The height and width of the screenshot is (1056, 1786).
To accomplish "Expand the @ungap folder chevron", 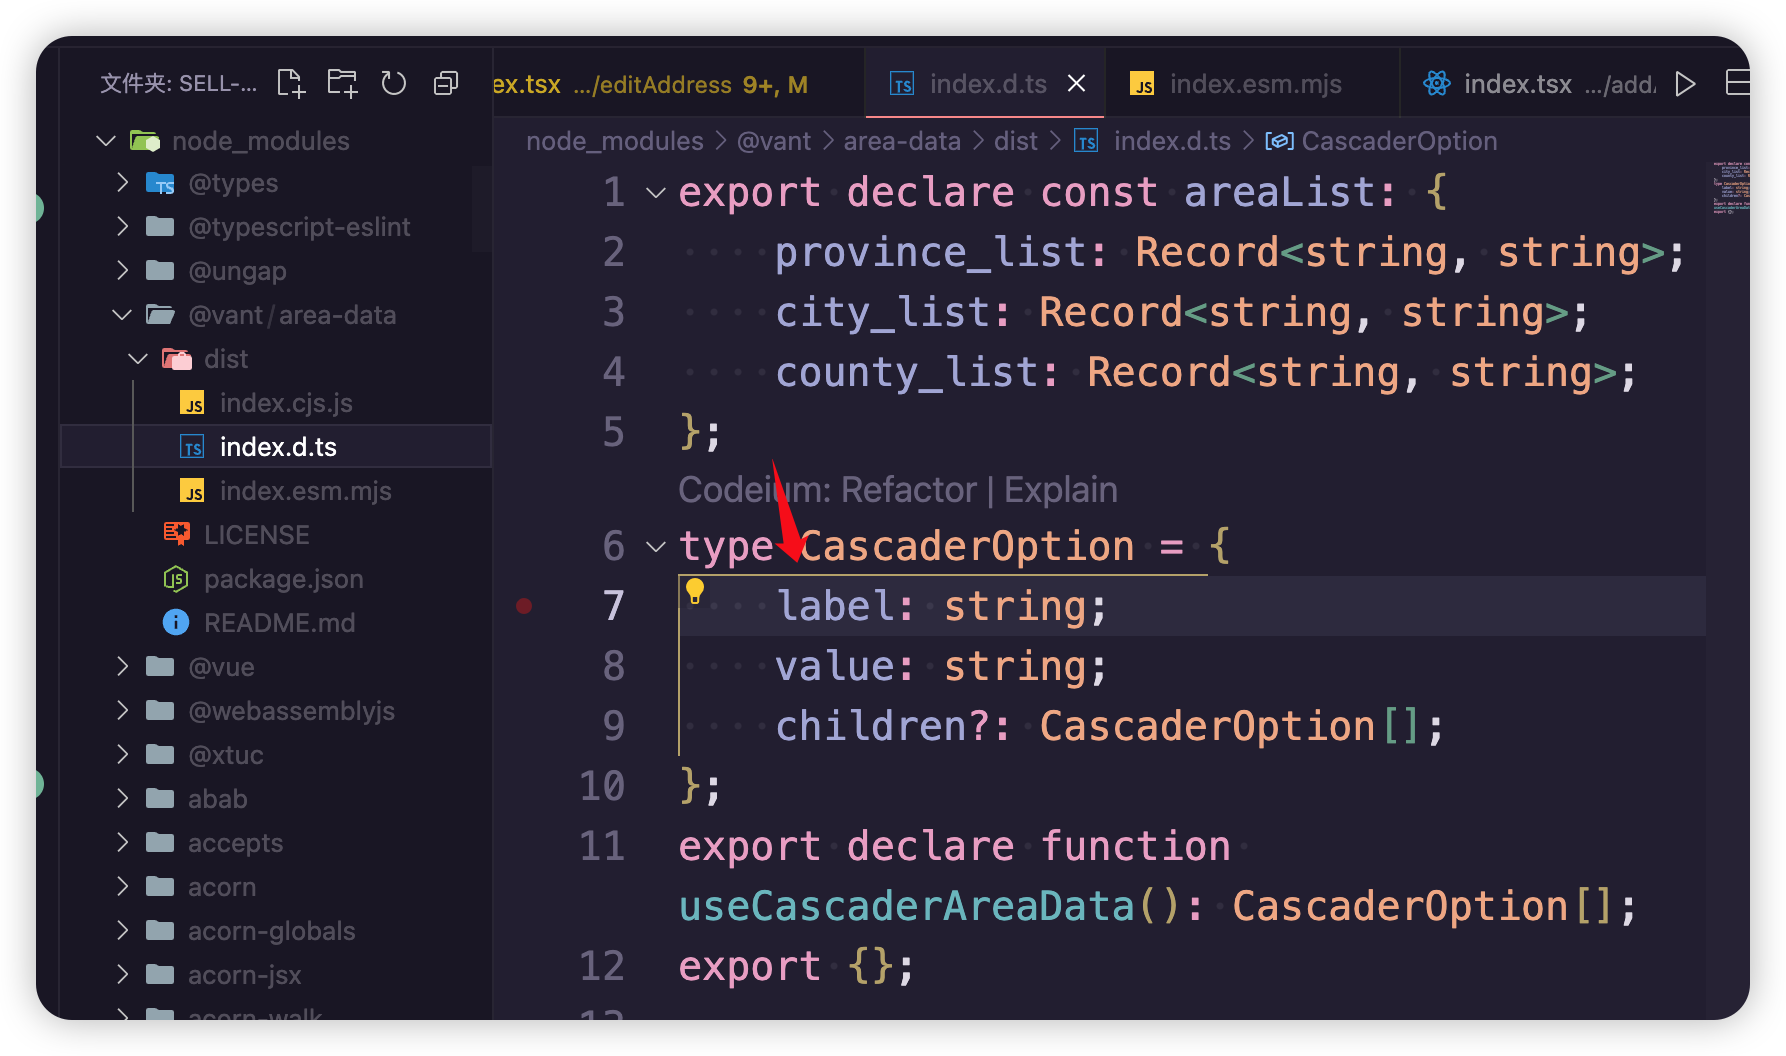I will pos(122,271).
